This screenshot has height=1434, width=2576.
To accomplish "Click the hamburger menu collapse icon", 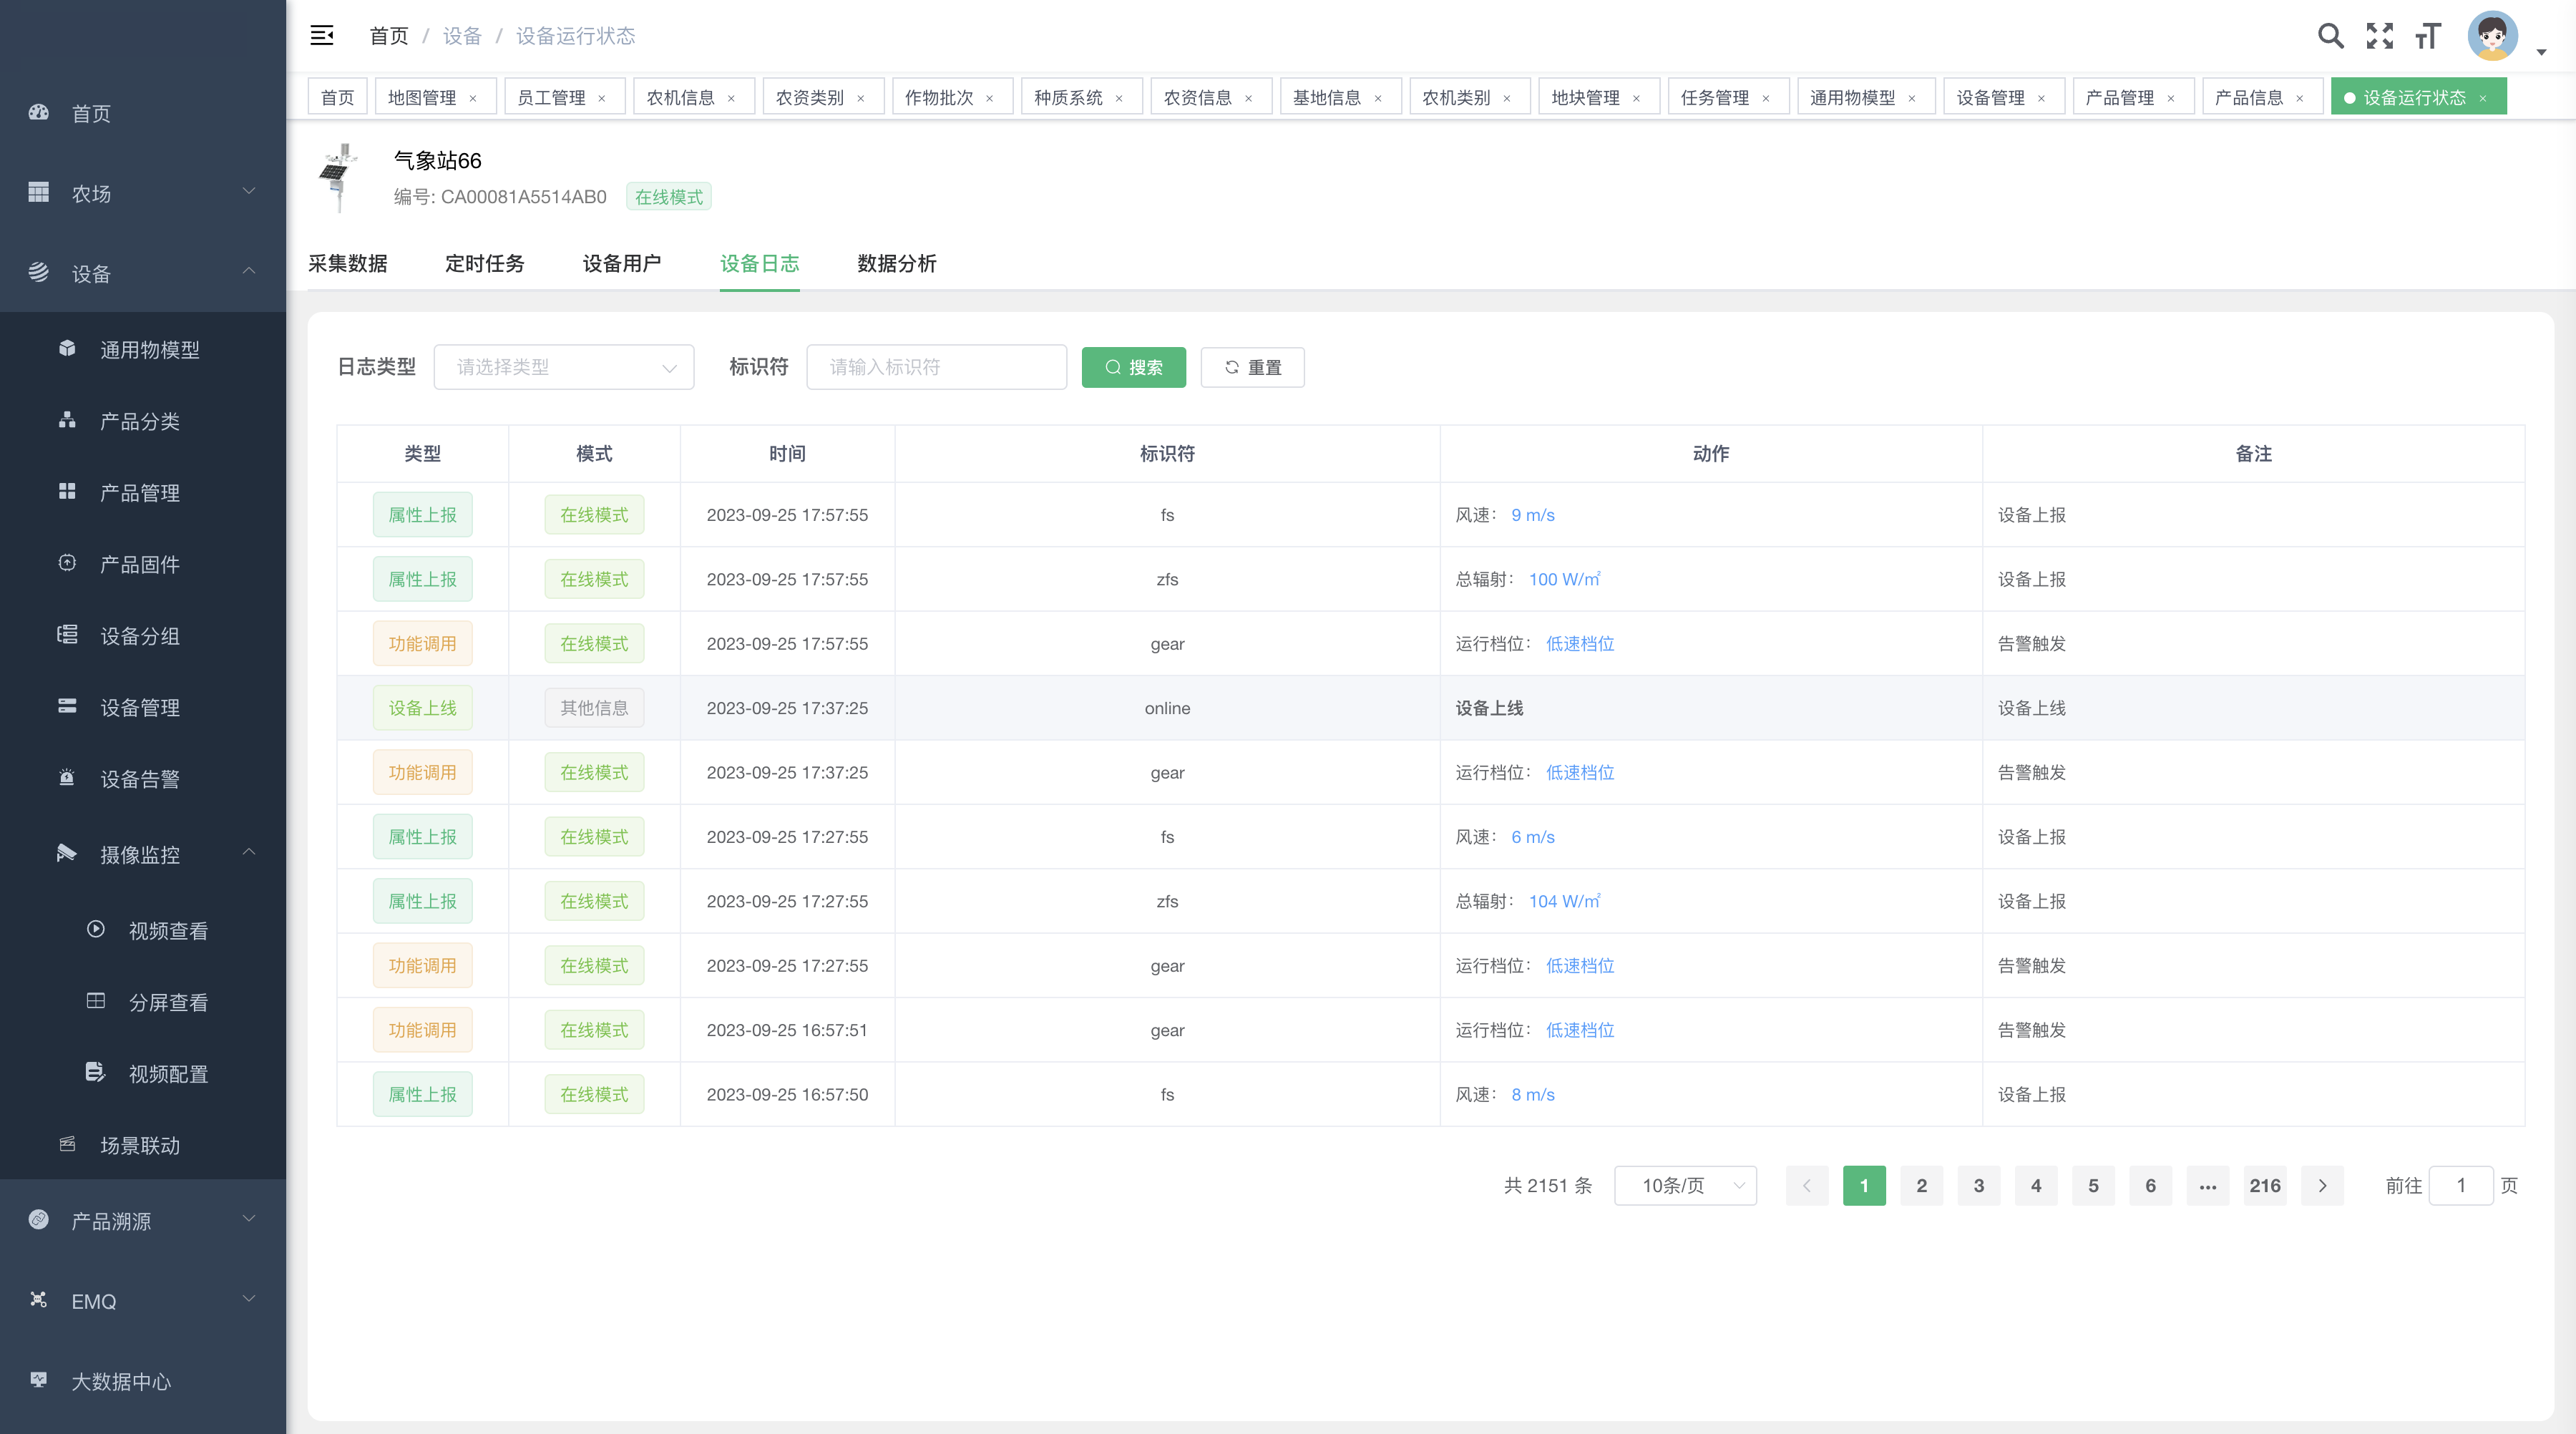I will coord(322,36).
